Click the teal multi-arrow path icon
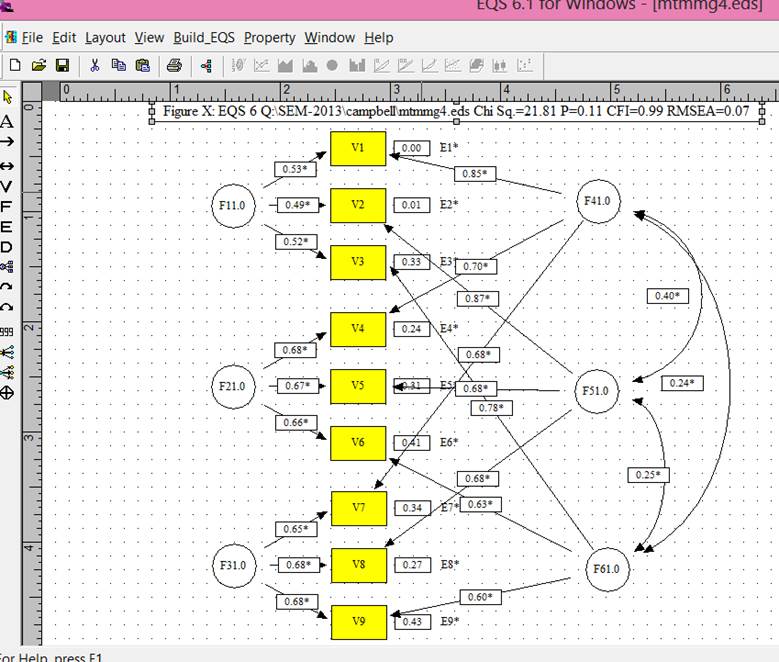This screenshot has width=779, height=662. point(7,372)
